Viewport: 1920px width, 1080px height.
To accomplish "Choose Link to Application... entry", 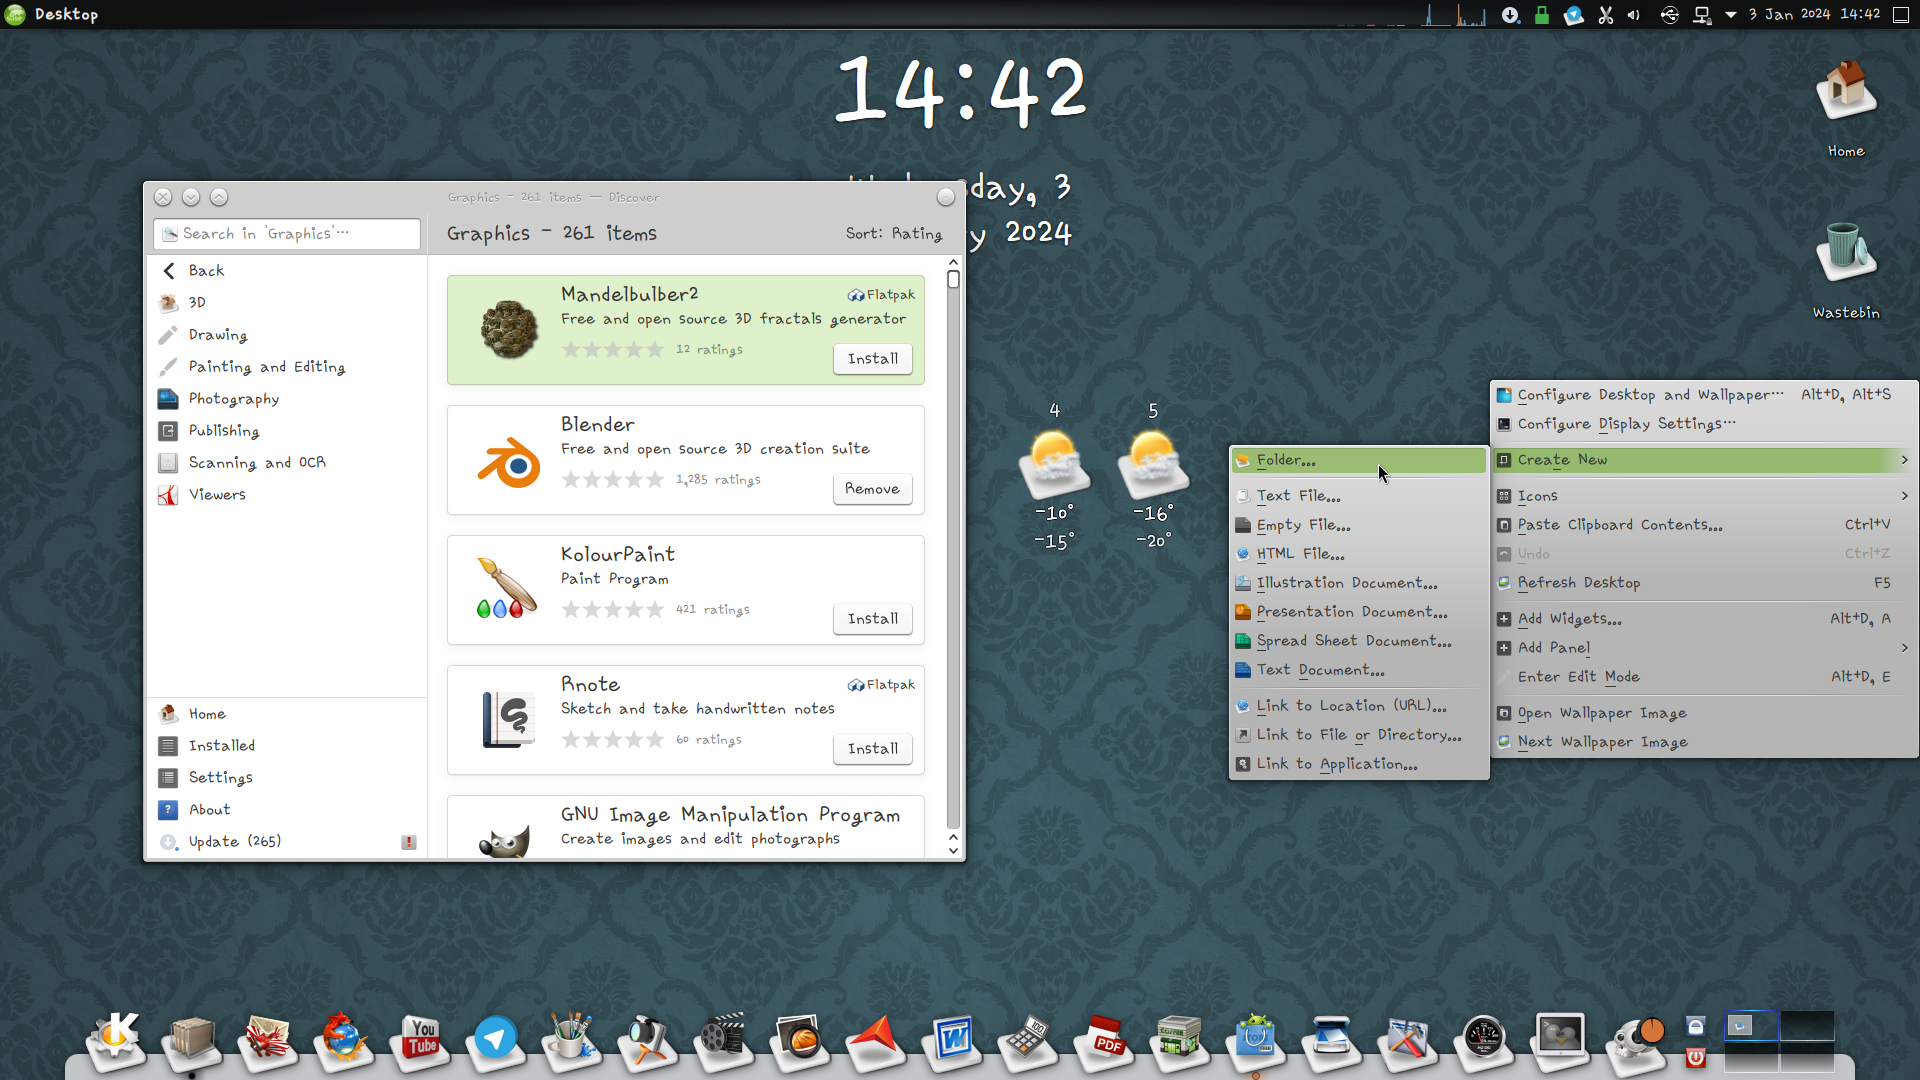I will 1359,764.
